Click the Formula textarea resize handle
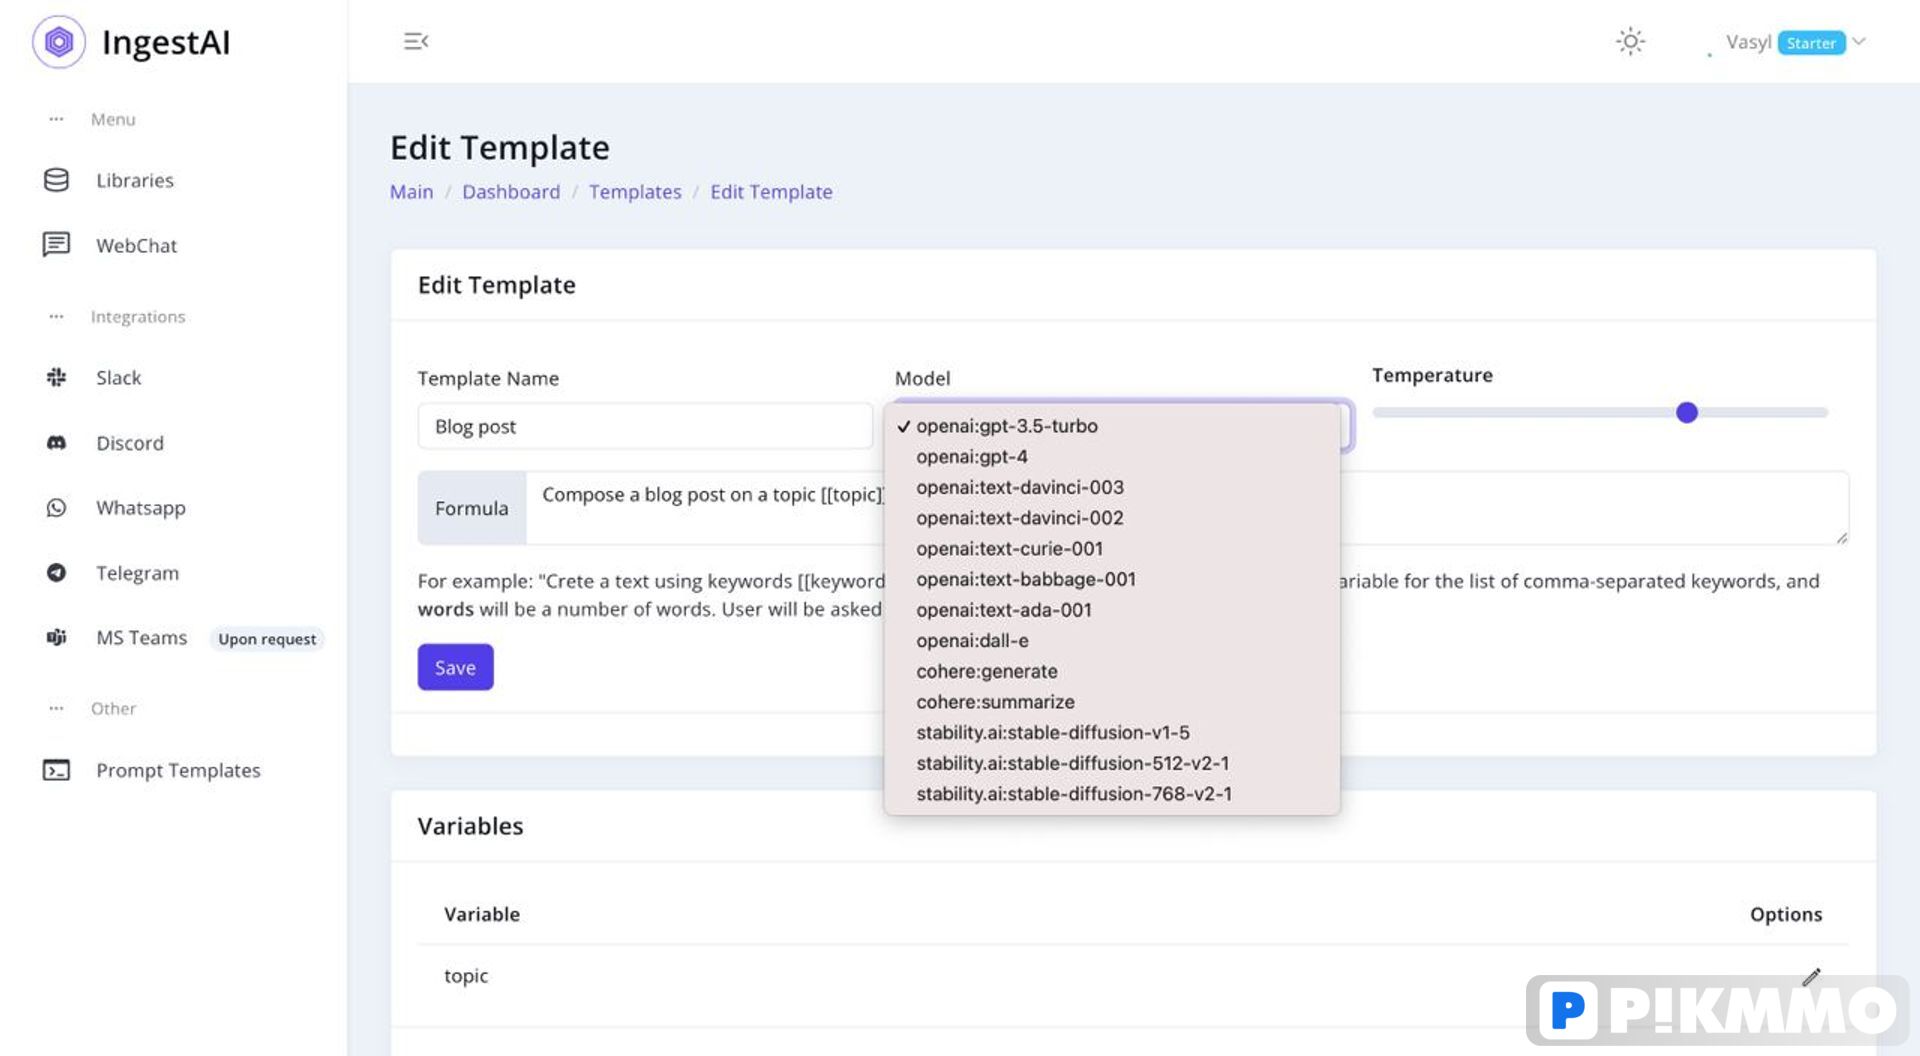1920x1056 pixels. (1841, 538)
